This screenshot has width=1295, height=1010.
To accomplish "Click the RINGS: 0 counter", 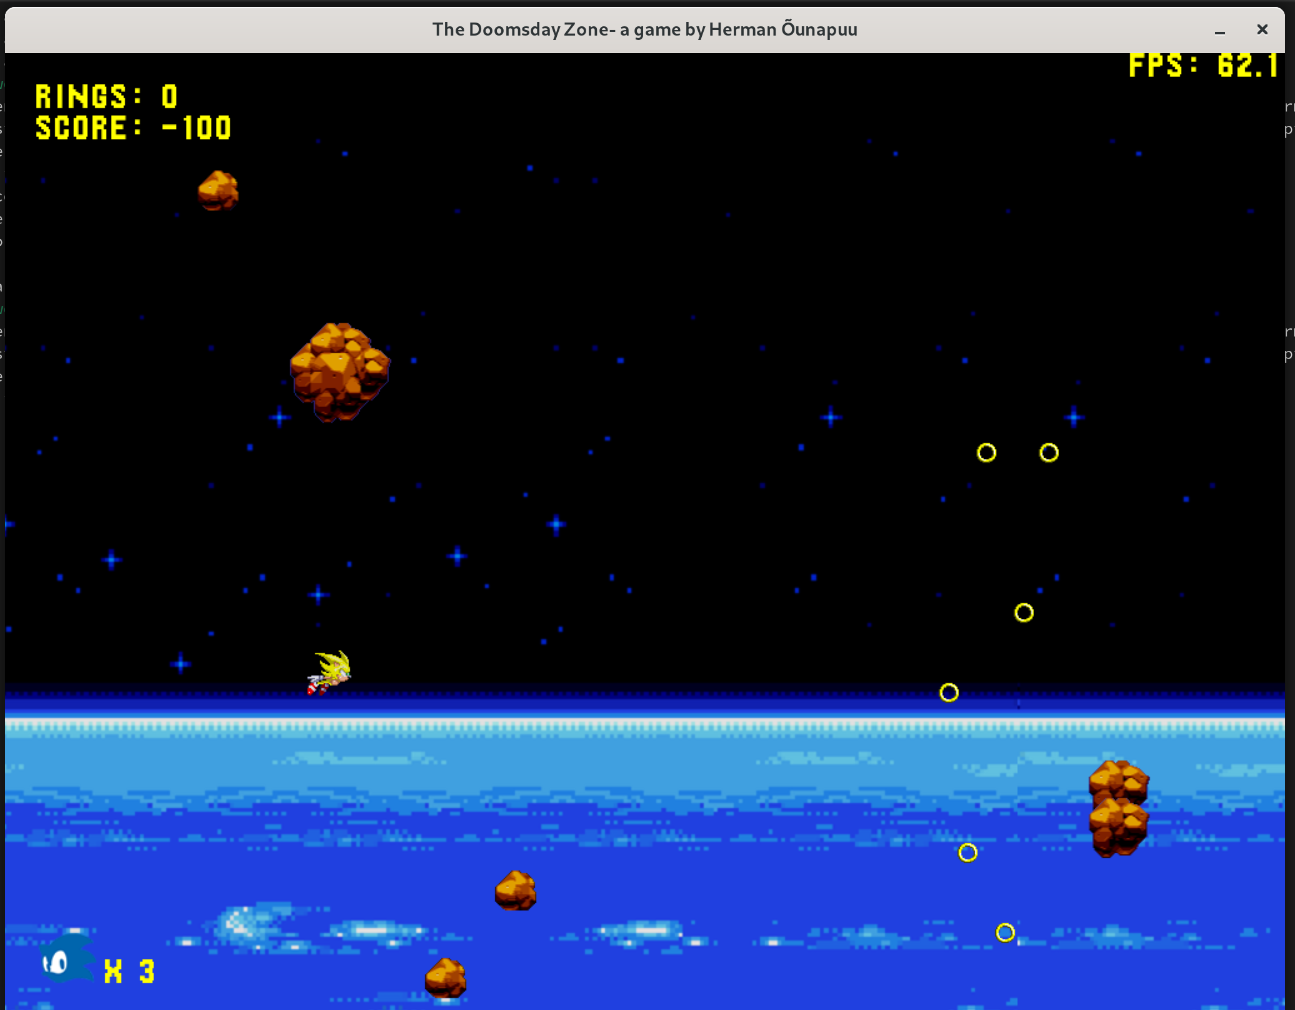I will [106, 97].
